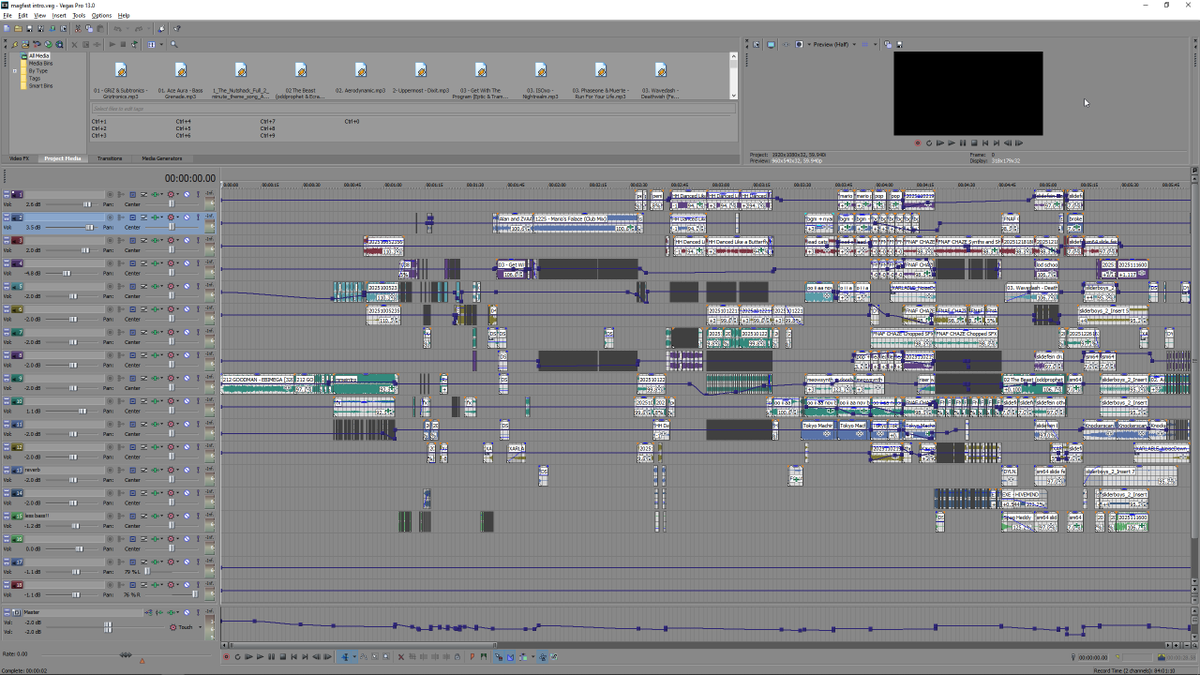1200x675 pixels.
Task: Click the Loop Playback transport button
Action: pos(238,657)
